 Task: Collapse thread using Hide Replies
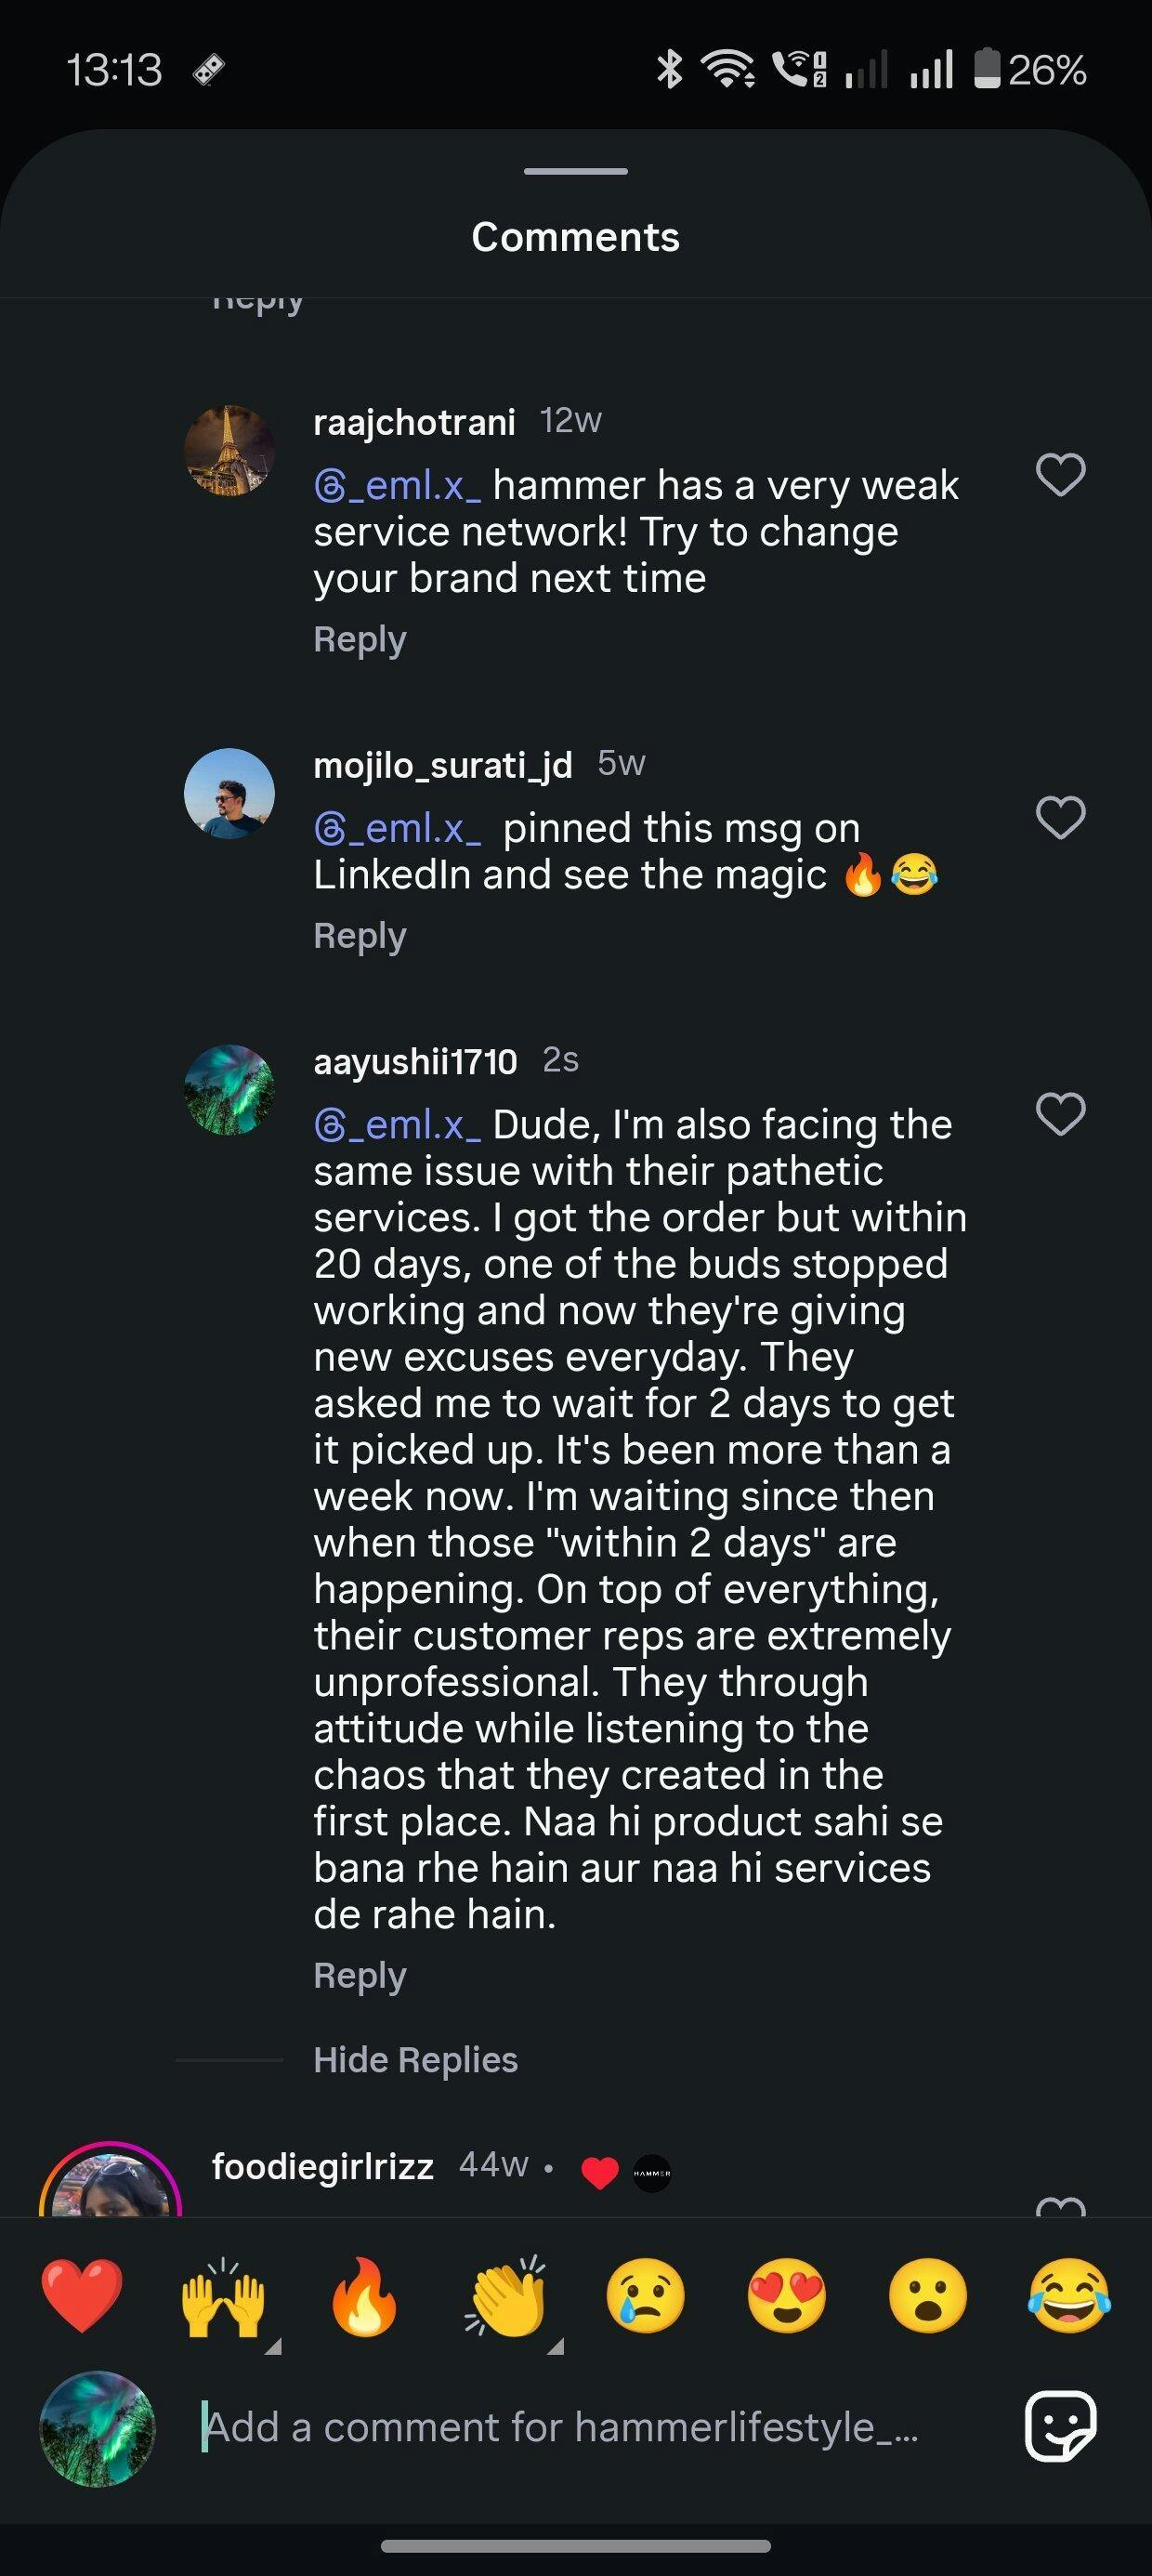coord(415,2060)
